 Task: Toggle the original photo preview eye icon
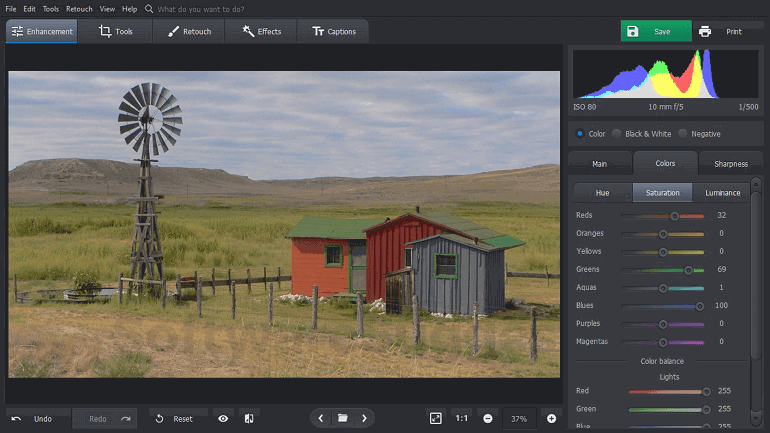[223, 418]
